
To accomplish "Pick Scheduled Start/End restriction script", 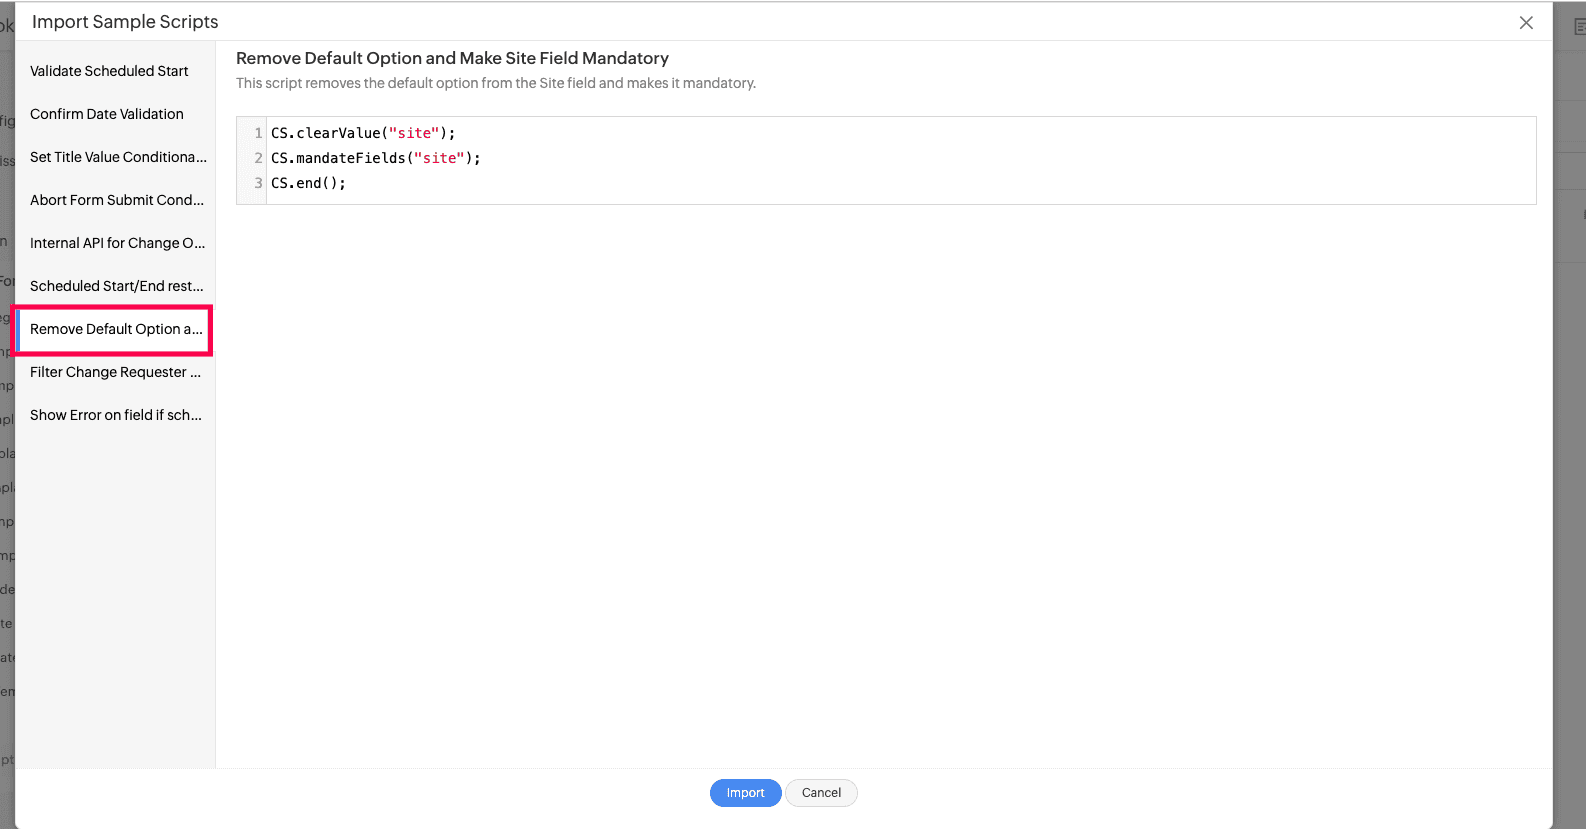I will [x=116, y=286].
